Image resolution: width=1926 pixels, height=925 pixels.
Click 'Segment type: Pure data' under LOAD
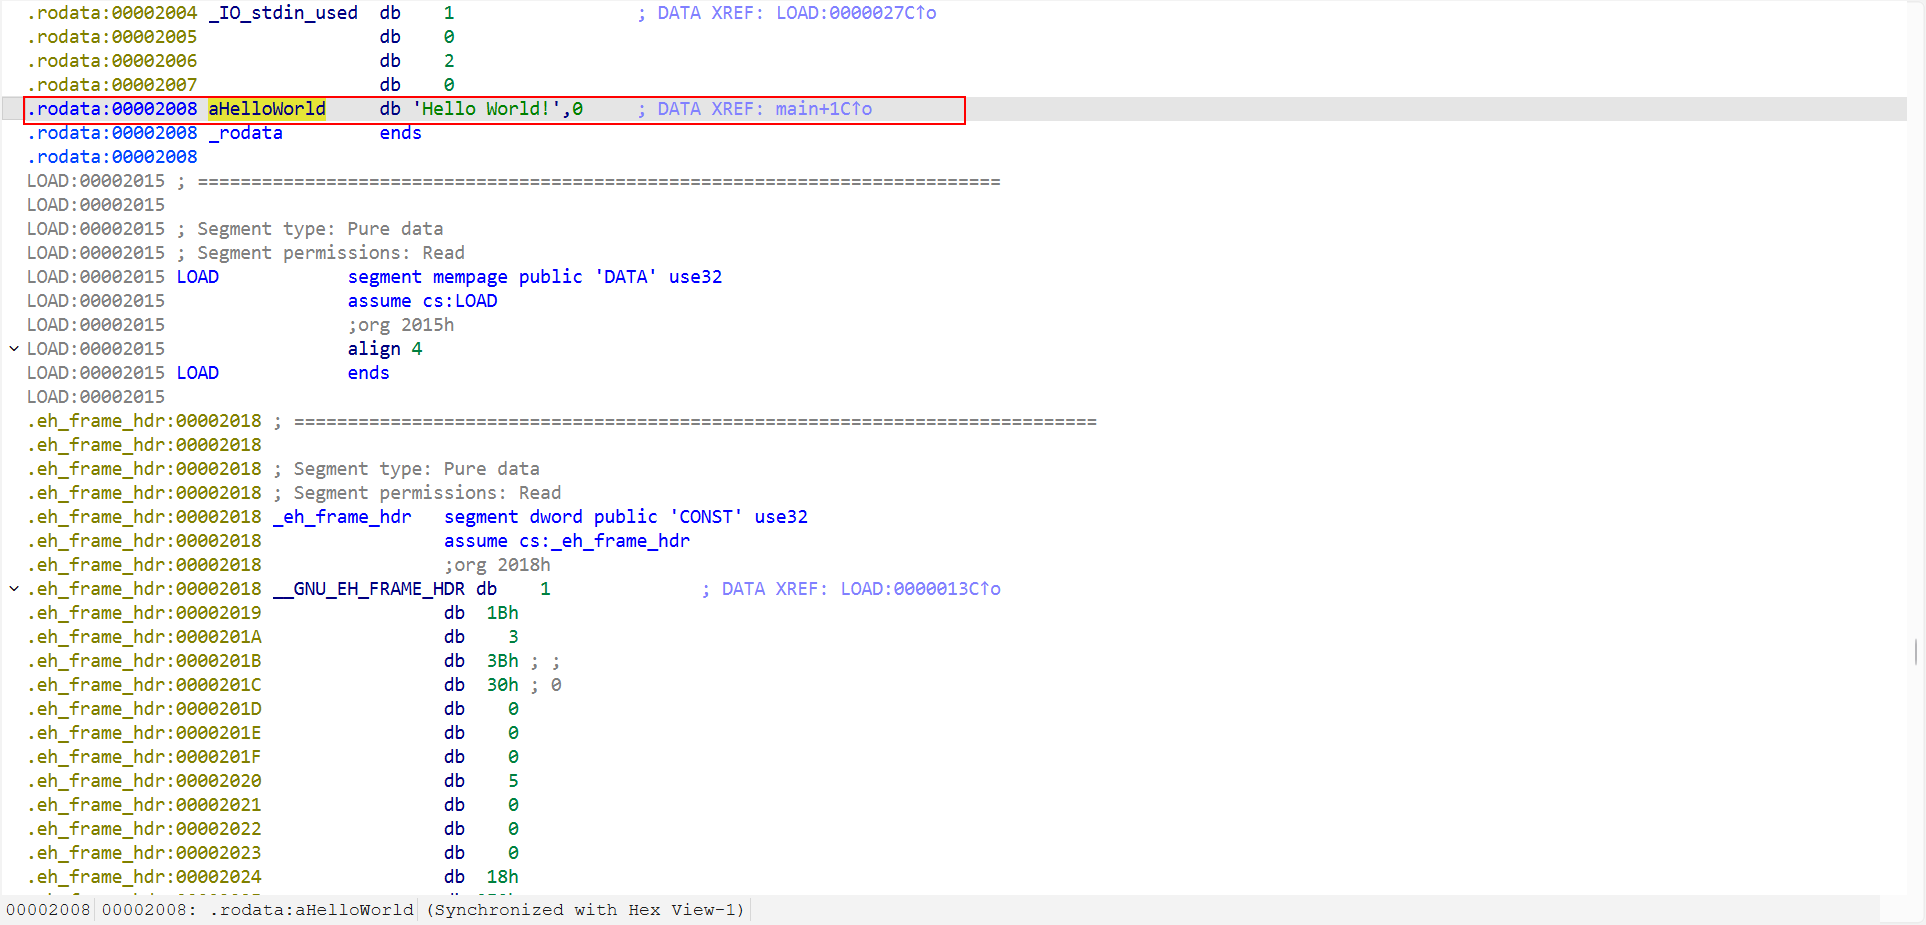320,229
